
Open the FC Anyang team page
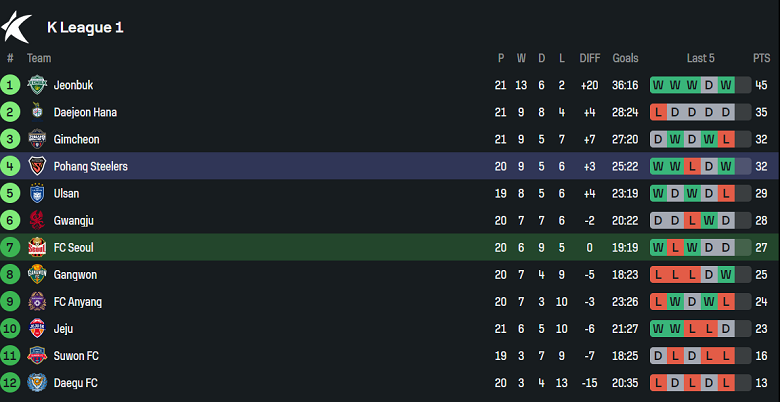tap(78, 301)
